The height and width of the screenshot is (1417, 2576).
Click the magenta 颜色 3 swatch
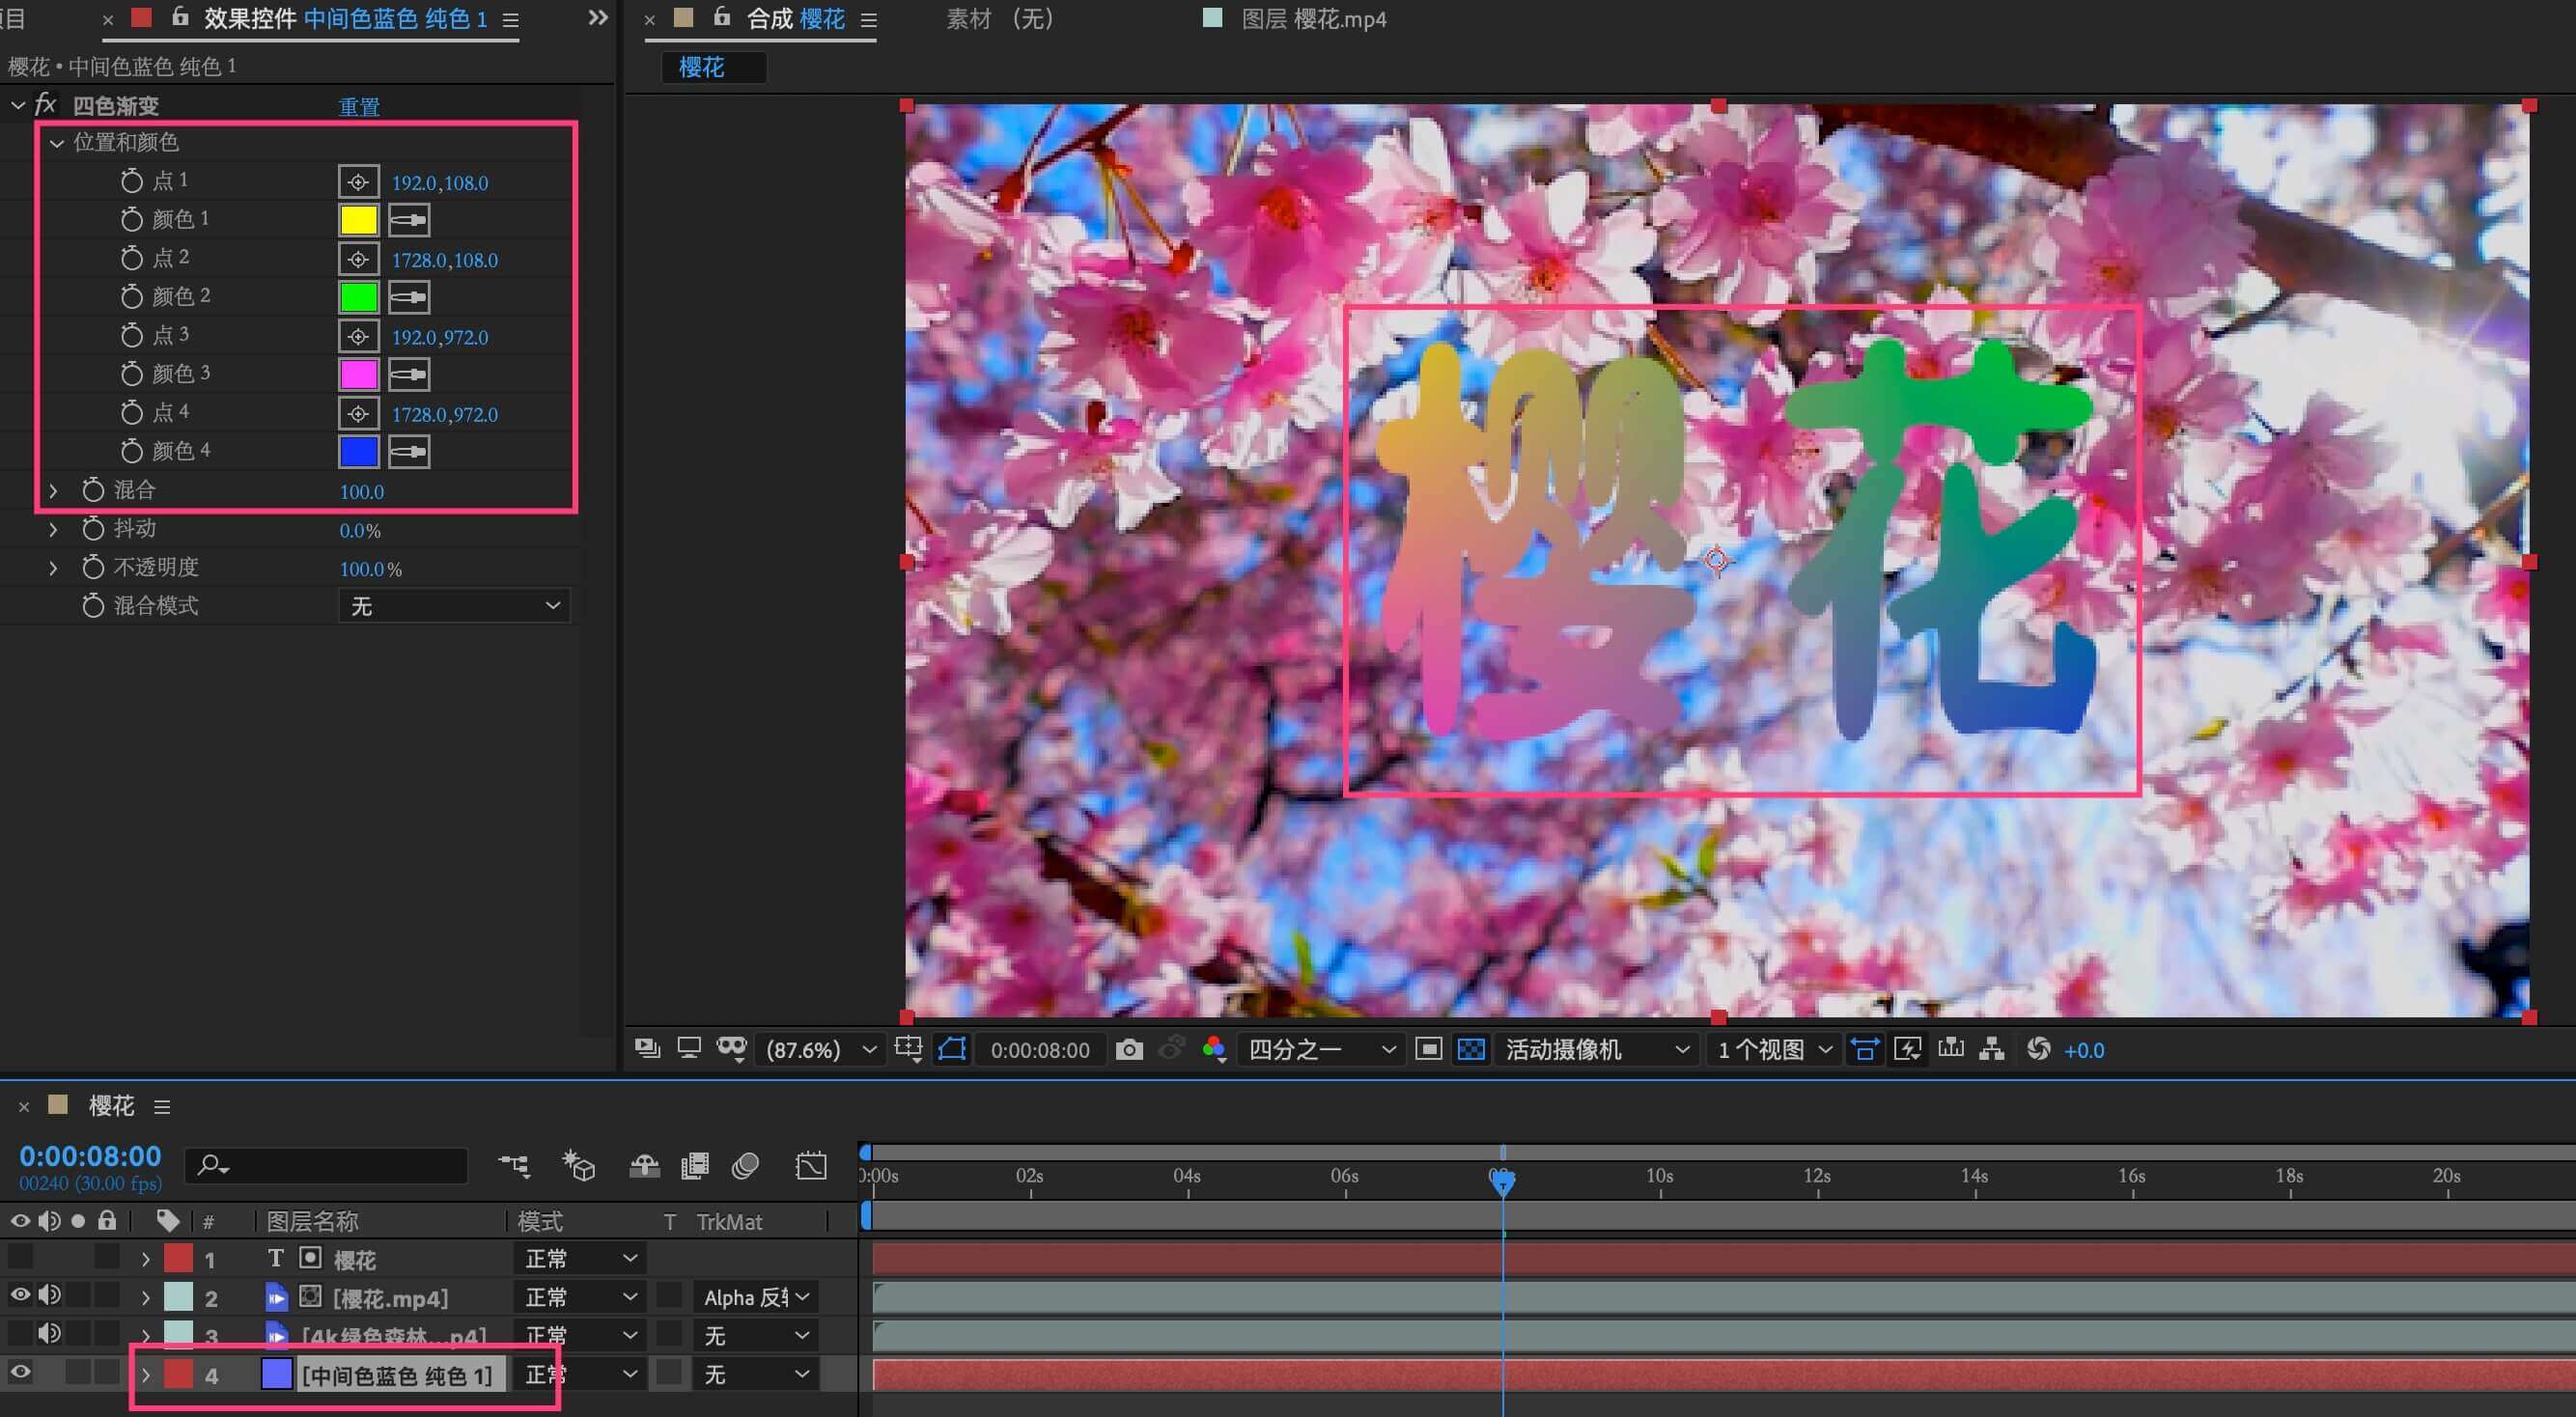(358, 374)
